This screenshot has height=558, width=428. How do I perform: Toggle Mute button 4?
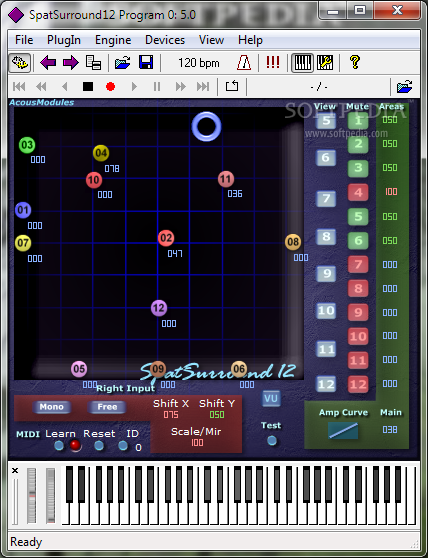[358, 193]
